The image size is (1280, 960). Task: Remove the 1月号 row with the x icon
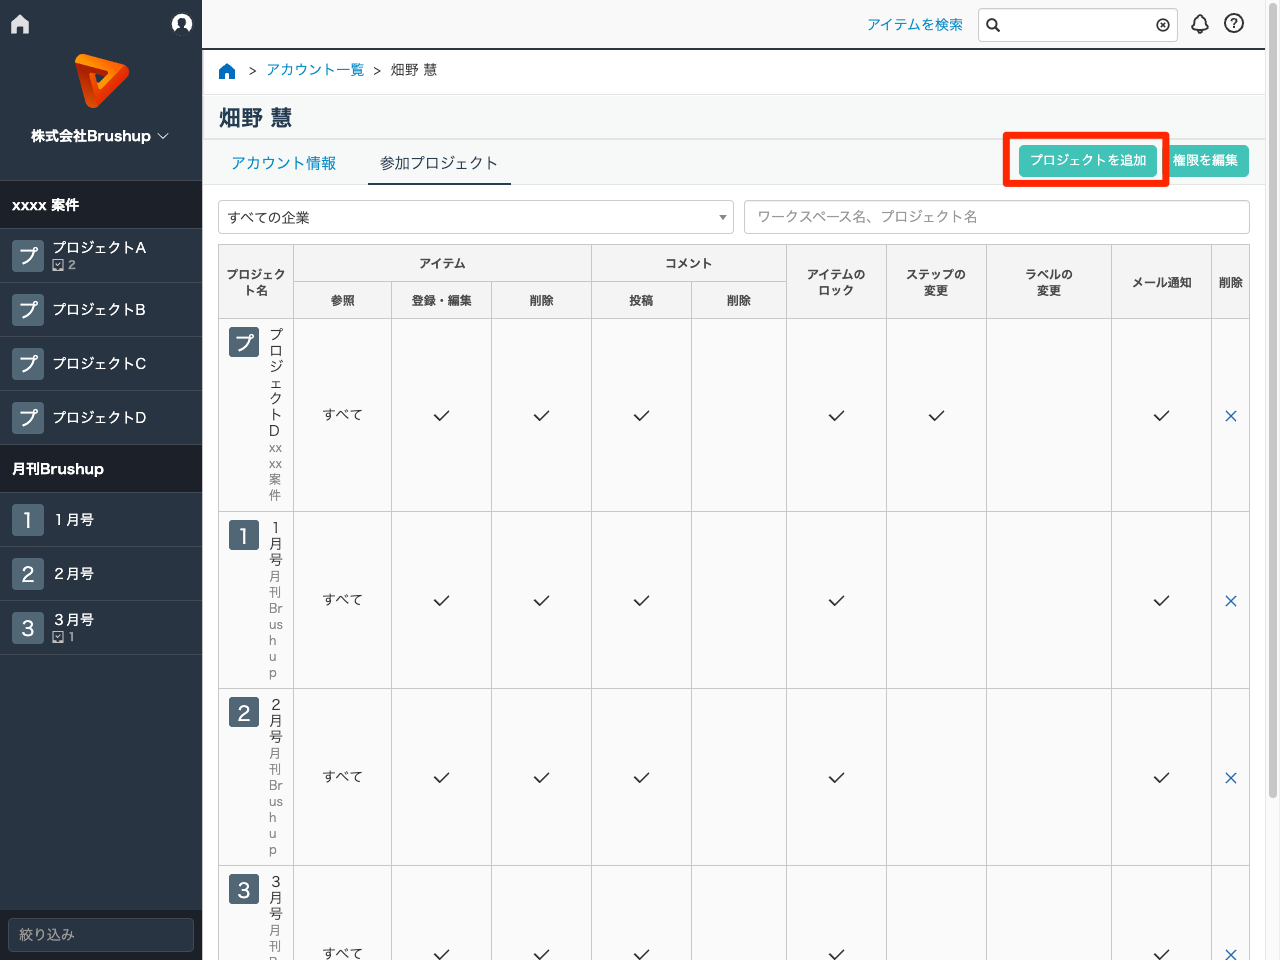1231,601
